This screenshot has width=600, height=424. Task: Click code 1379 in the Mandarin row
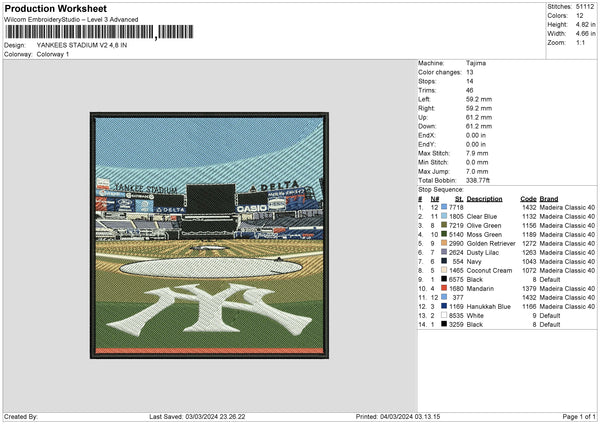[x=529, y=288]
